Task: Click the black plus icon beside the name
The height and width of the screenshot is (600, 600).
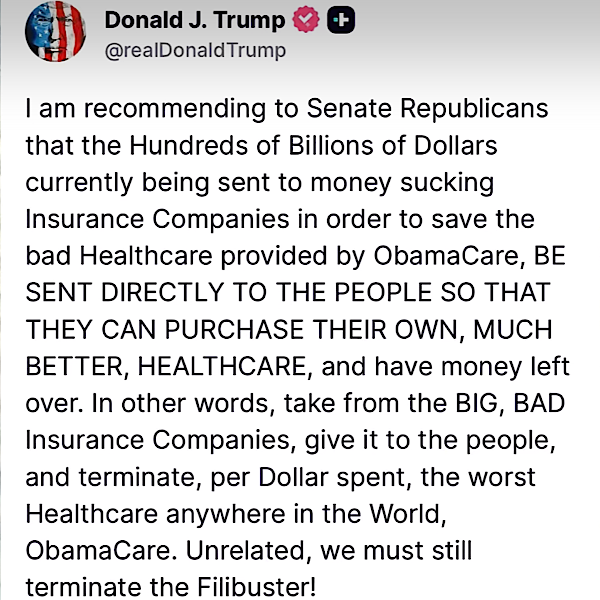Action: (x=342, y=21)
